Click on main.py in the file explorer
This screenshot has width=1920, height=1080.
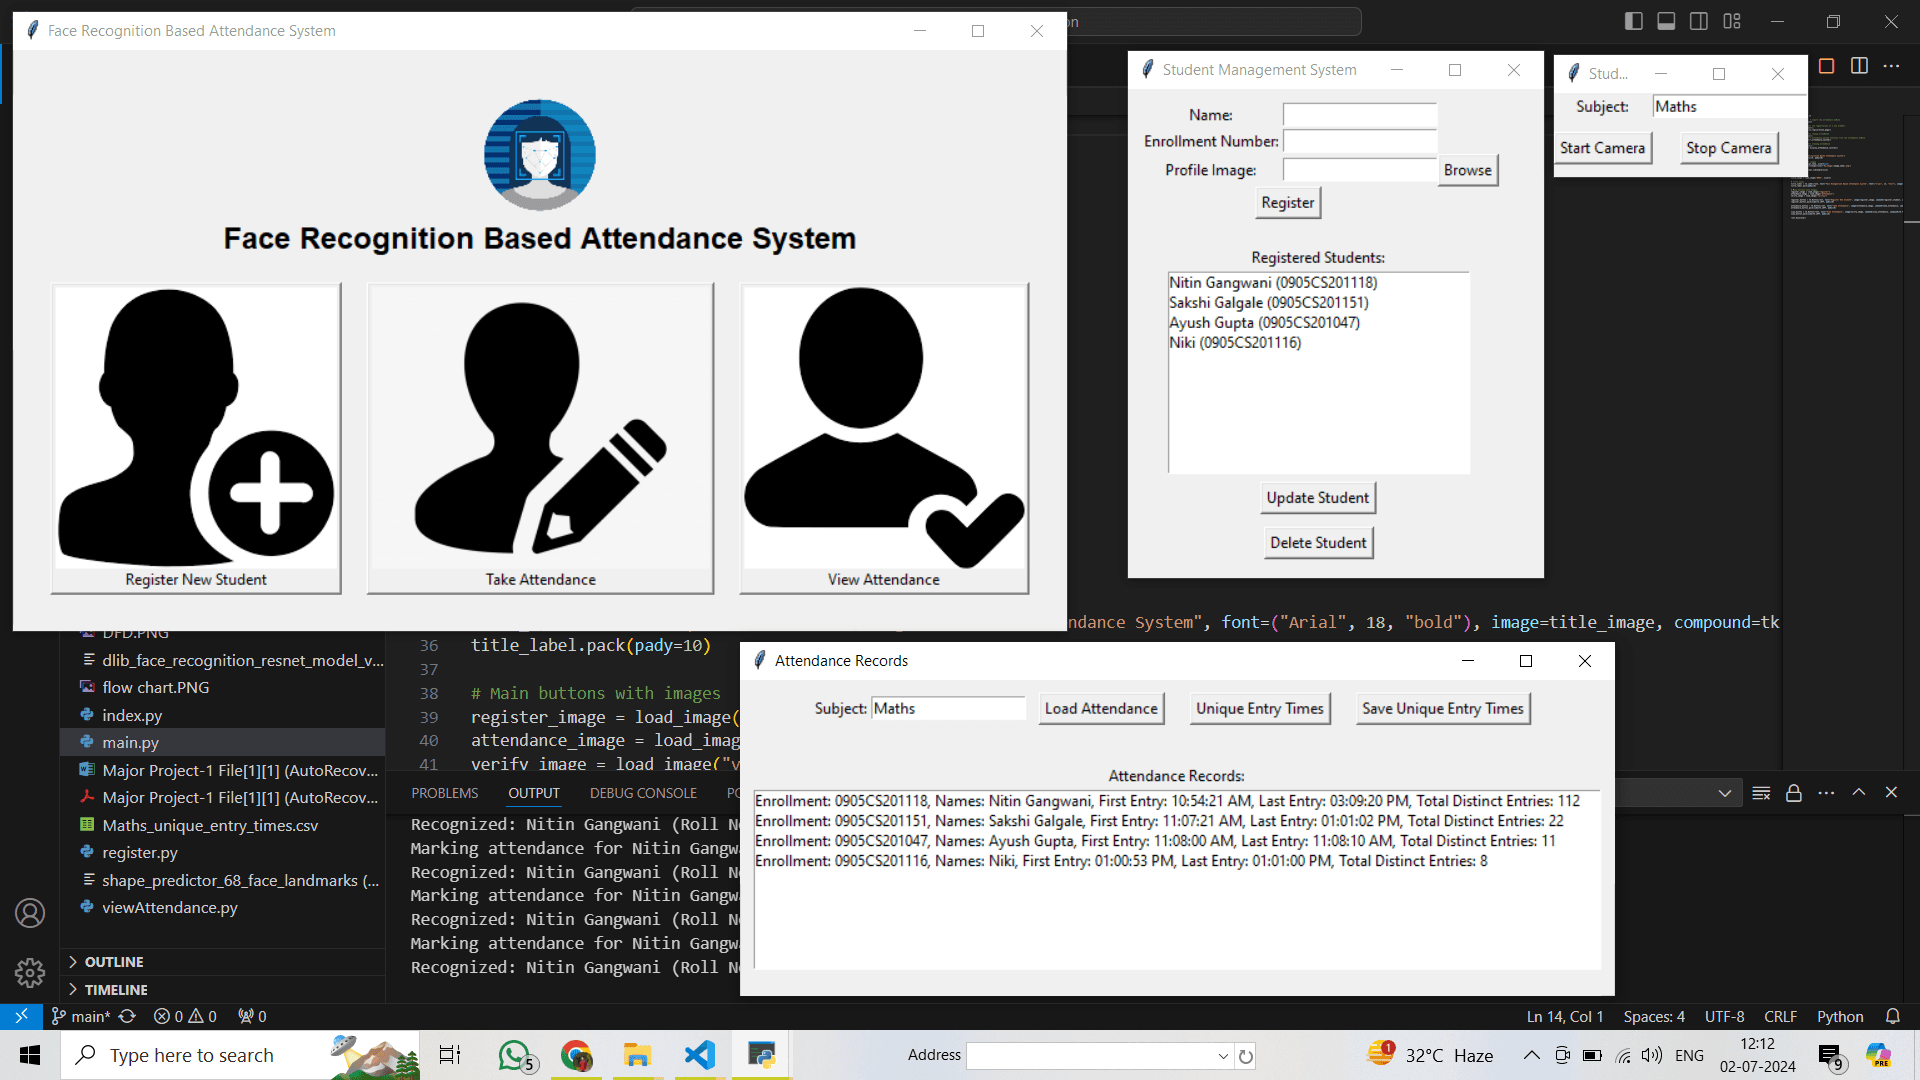131,741
